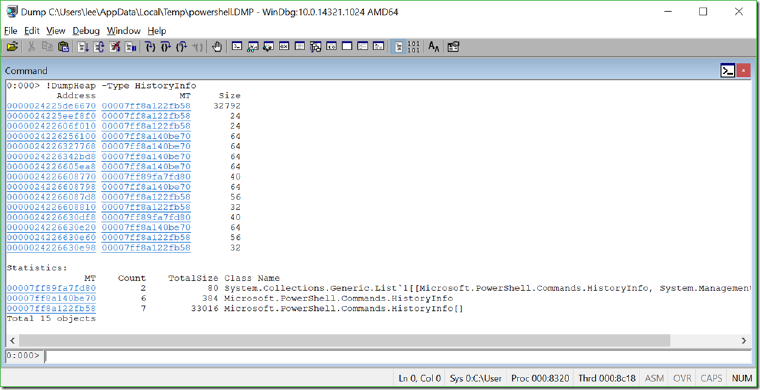Open the View menu
The width and height of the screenshot is (760, 390).
click(56, 31)
